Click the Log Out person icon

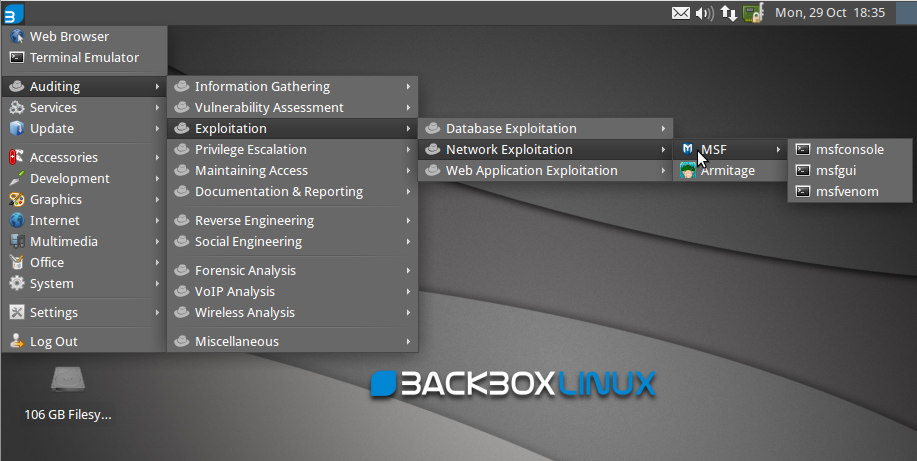click(x=17, y=341)
